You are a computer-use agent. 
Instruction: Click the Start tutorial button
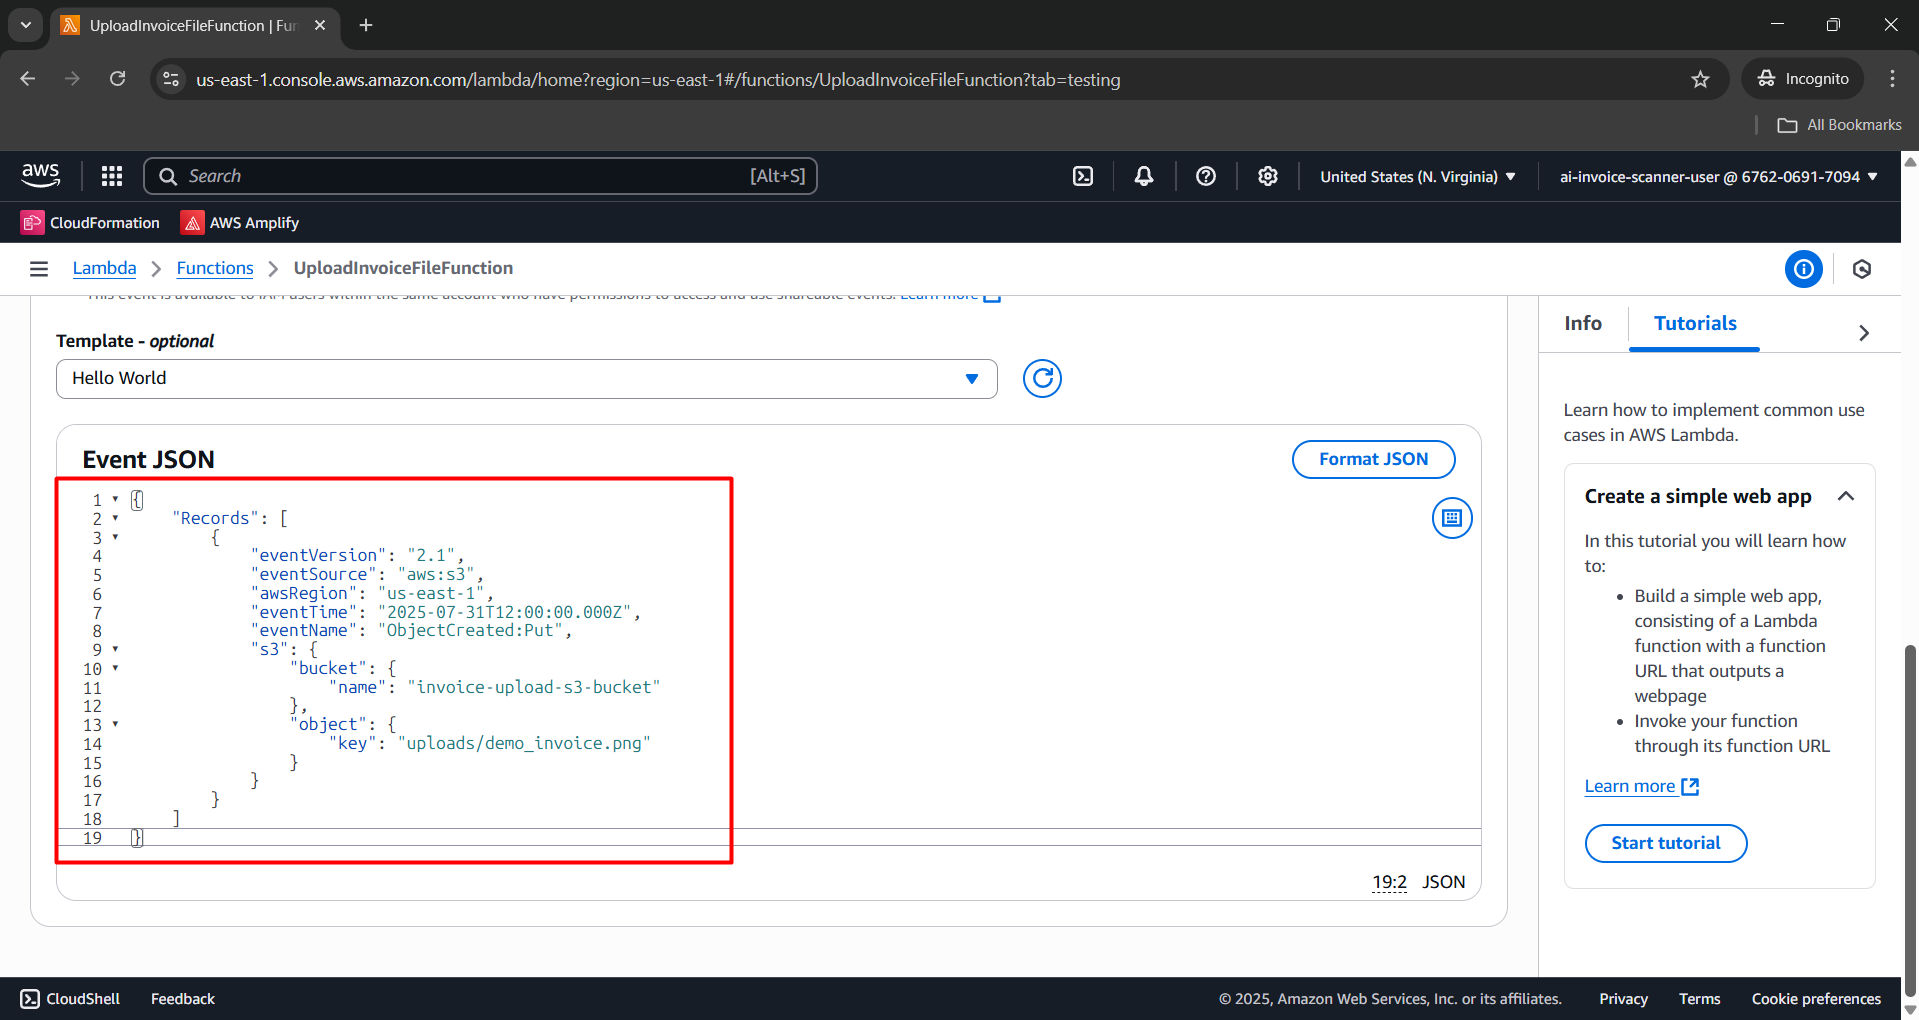[1665, 843]
